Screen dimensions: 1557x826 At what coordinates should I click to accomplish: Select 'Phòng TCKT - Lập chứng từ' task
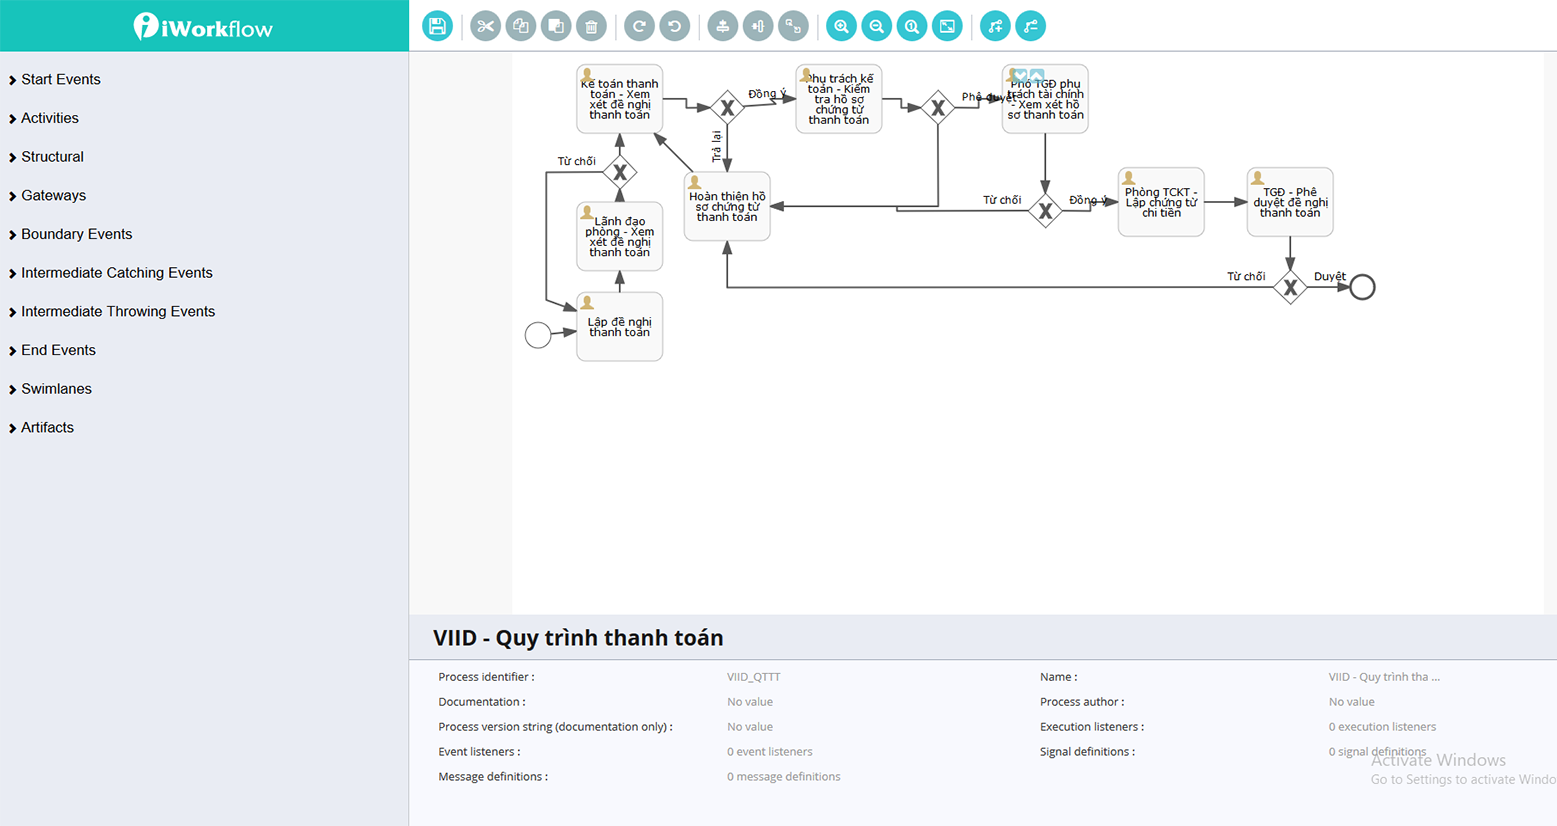coord(1161,202)
